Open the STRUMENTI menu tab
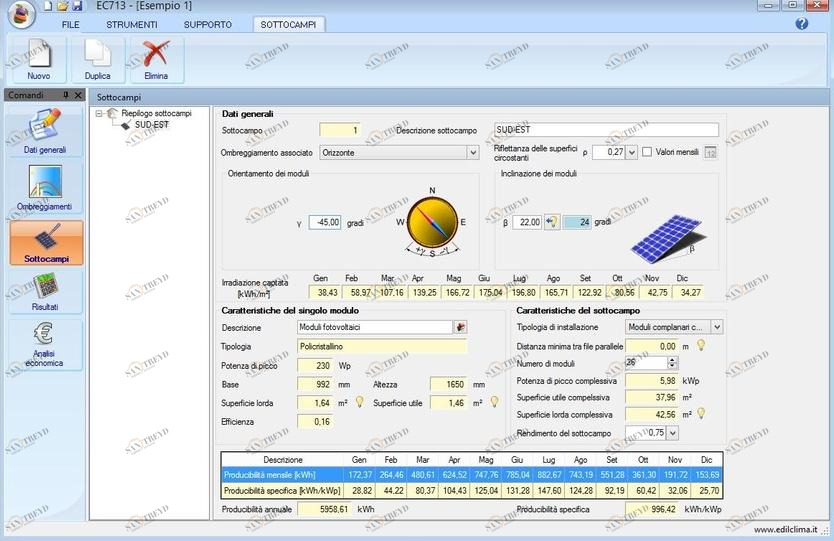This screenshot has height=541, width=834. [131, 24]
